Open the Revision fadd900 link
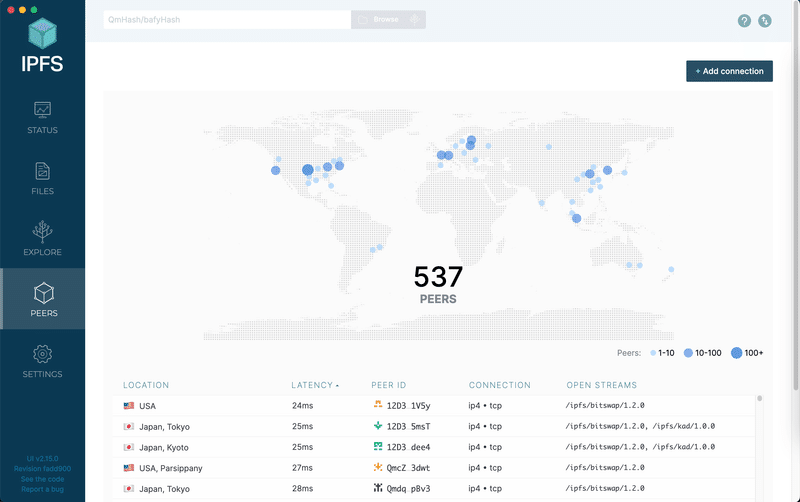 click(x=42, y=469)
